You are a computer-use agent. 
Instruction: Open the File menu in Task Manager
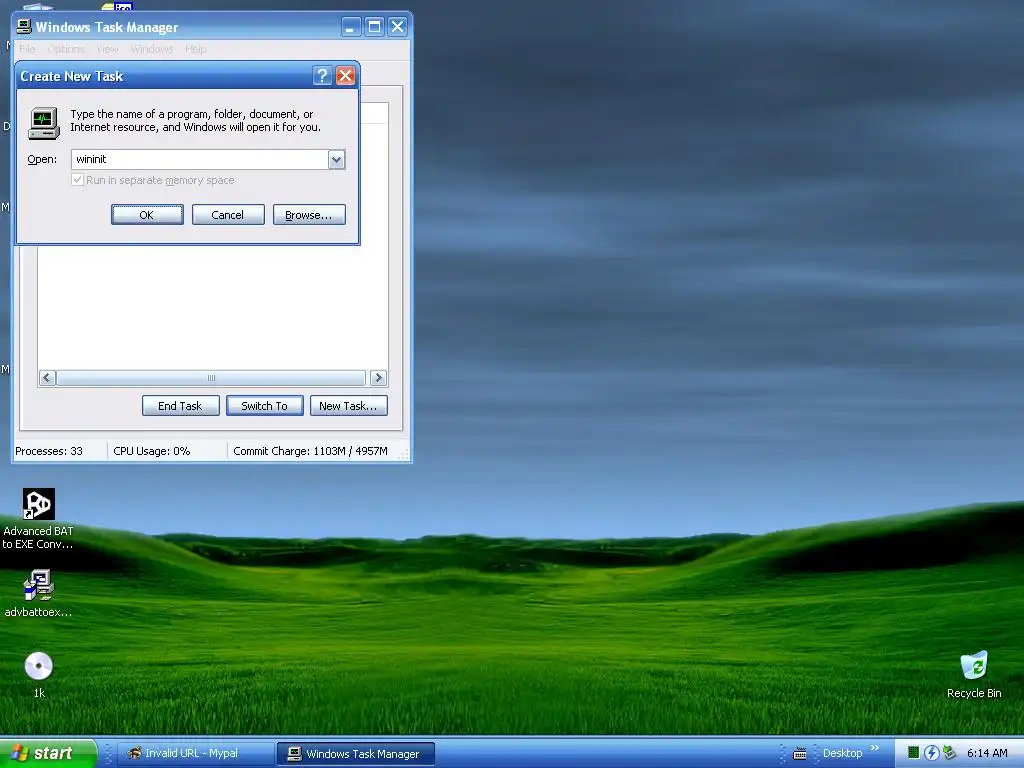pos(27,49)
